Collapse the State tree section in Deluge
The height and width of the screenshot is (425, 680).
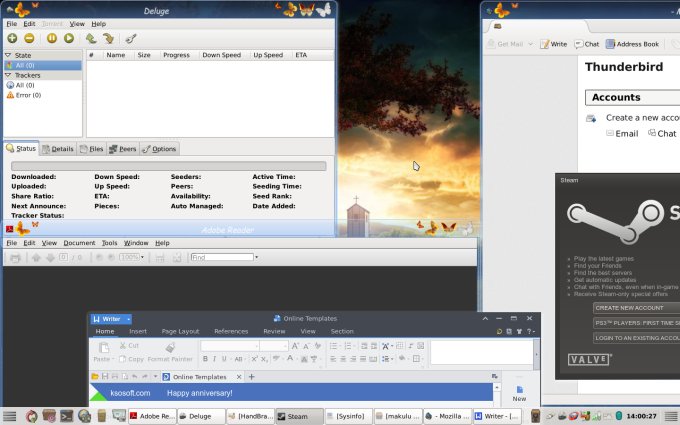coord(8,55)
